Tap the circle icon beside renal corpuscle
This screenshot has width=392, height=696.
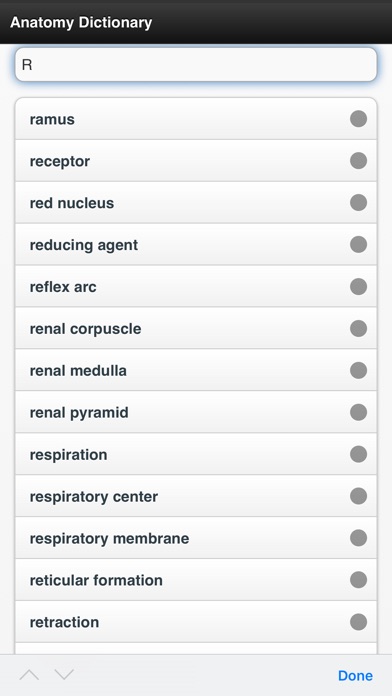(358, 328)
